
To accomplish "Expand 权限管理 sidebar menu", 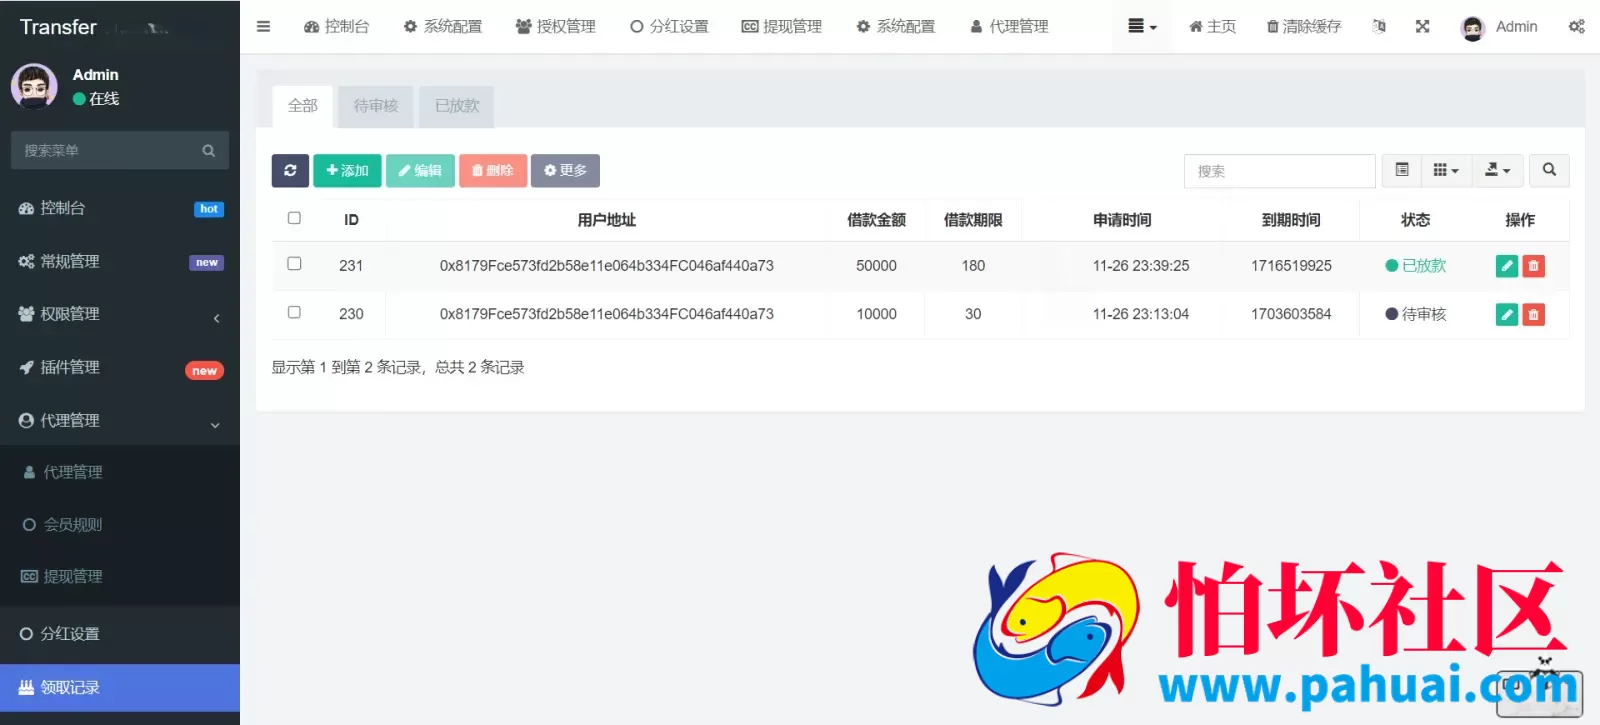I will (120, 314).
